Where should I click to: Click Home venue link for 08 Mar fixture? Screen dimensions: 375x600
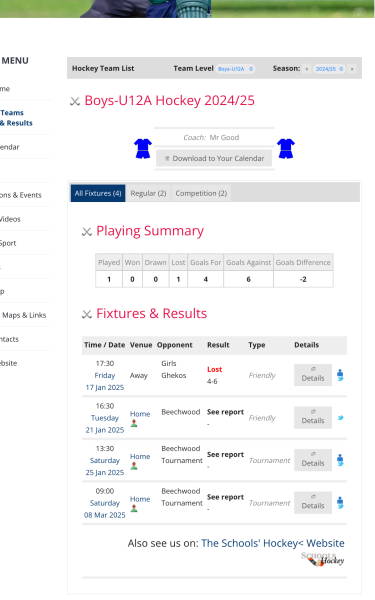point(140,499)
